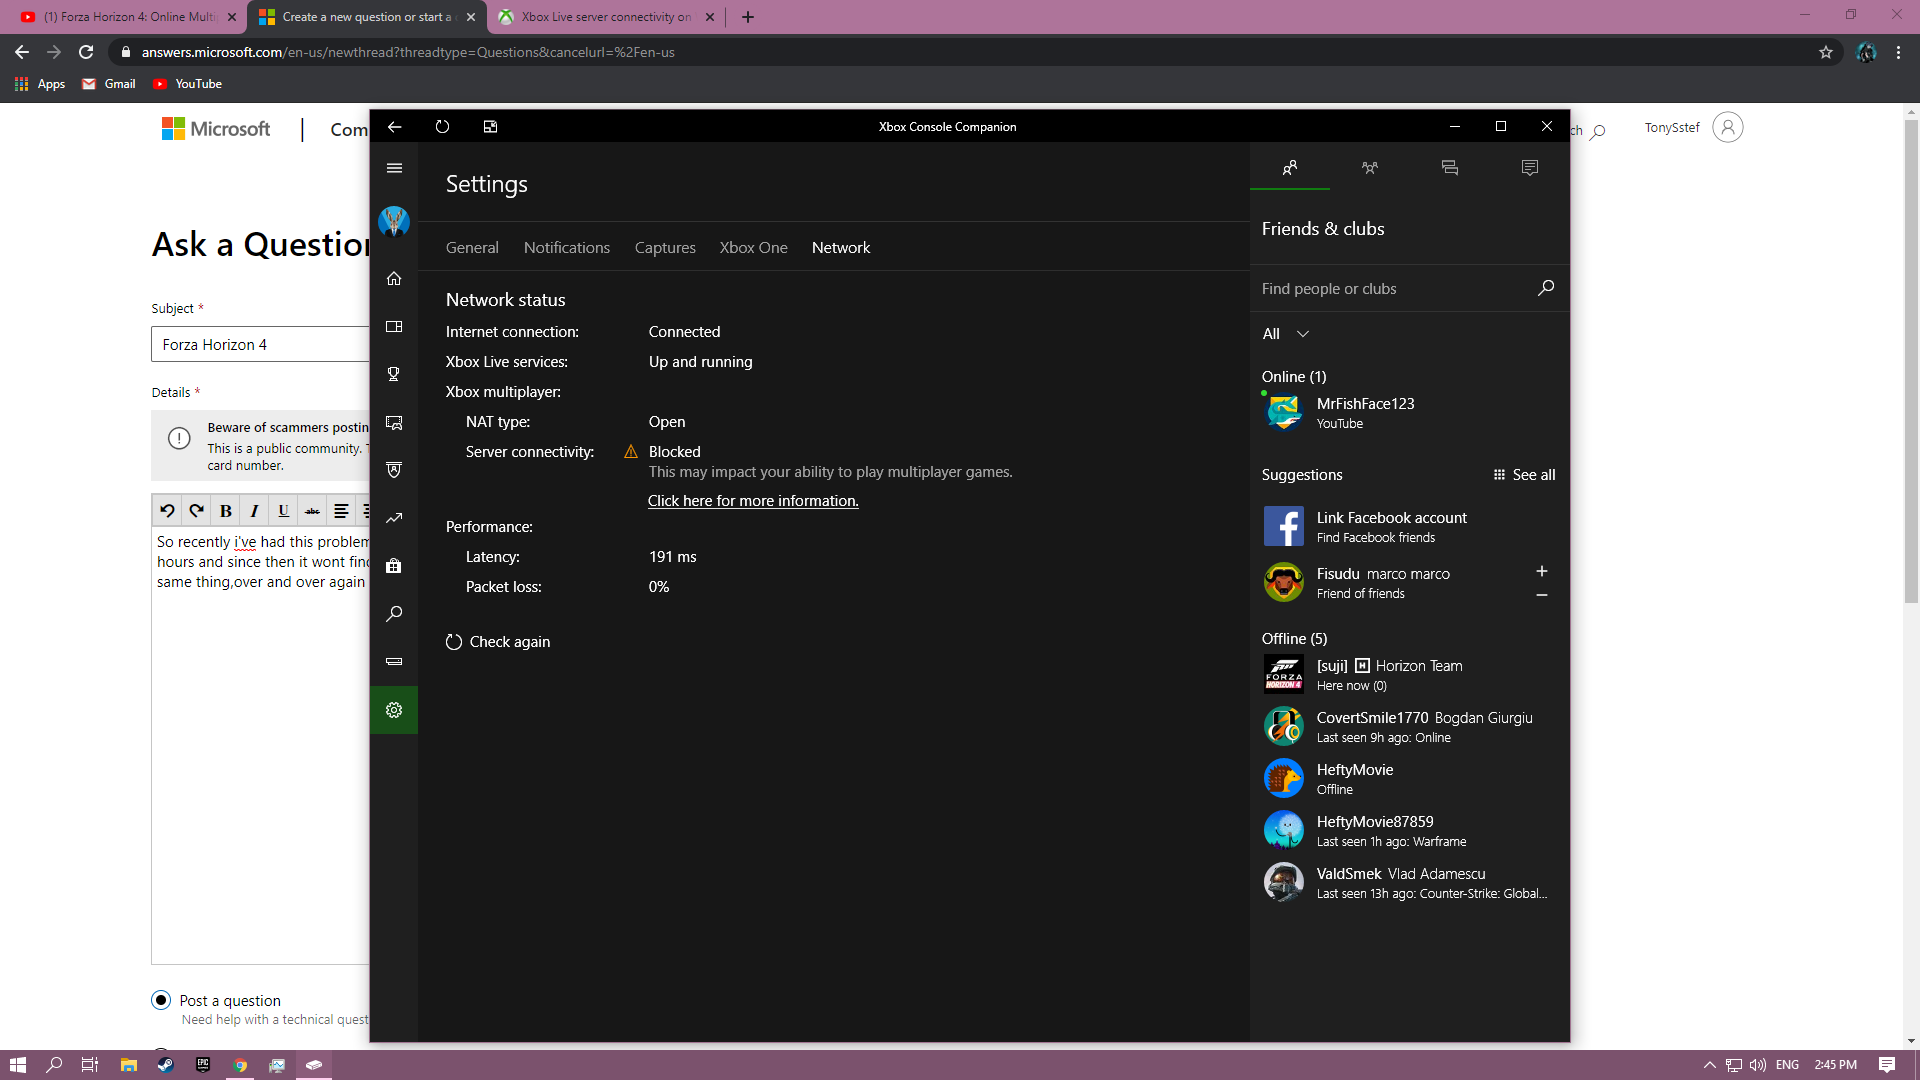
Task: Expand the All friends filter dropdown
Action: coord(1286,334)
